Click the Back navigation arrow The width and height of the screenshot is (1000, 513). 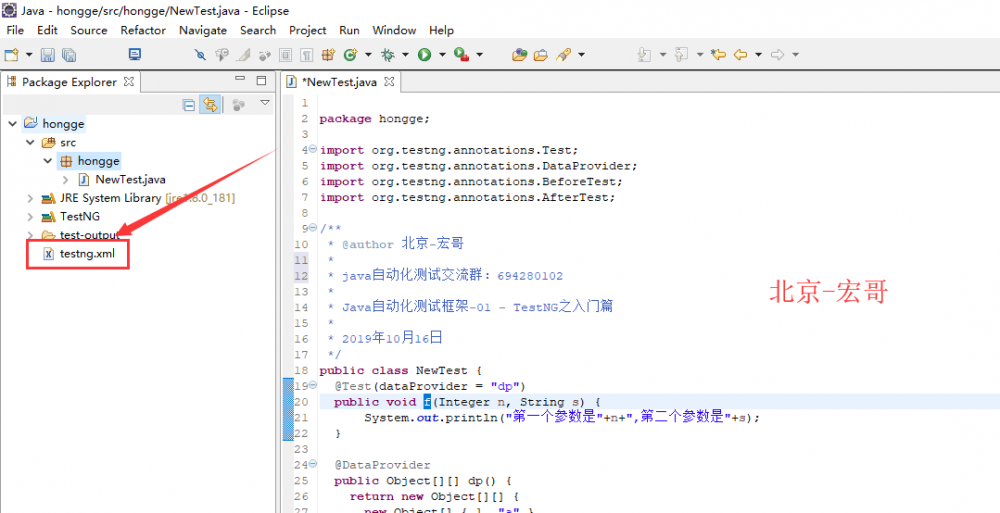(741, 55)
